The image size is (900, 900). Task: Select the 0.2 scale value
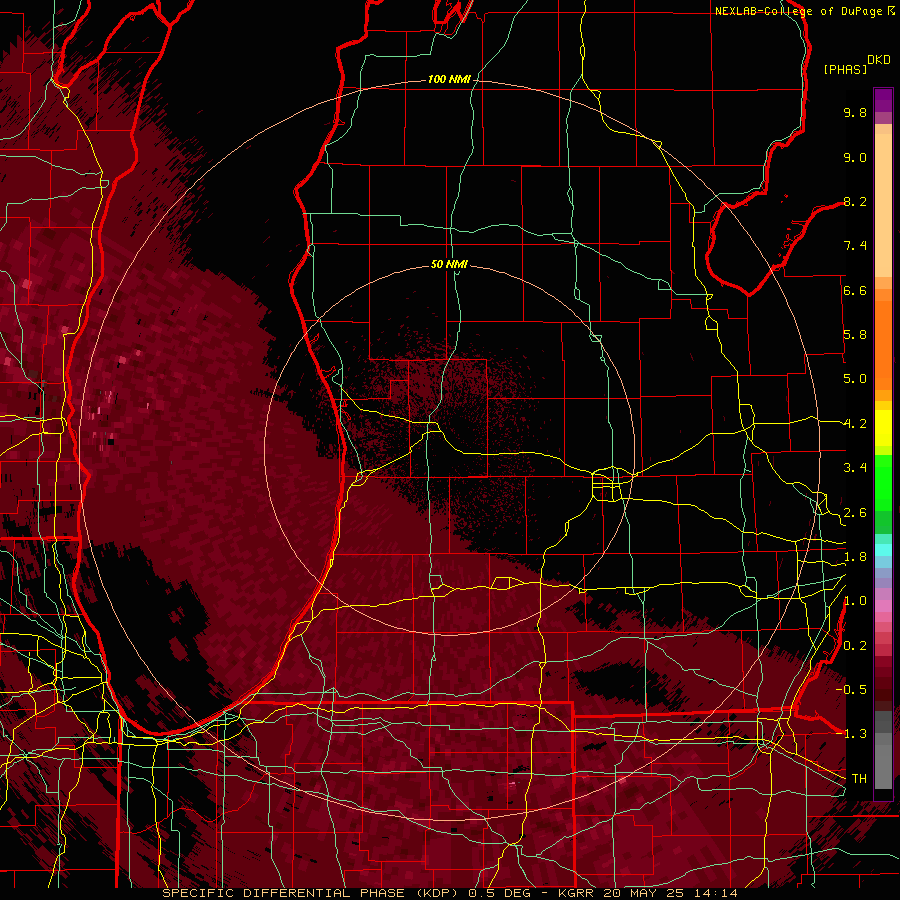coord(855,646)
